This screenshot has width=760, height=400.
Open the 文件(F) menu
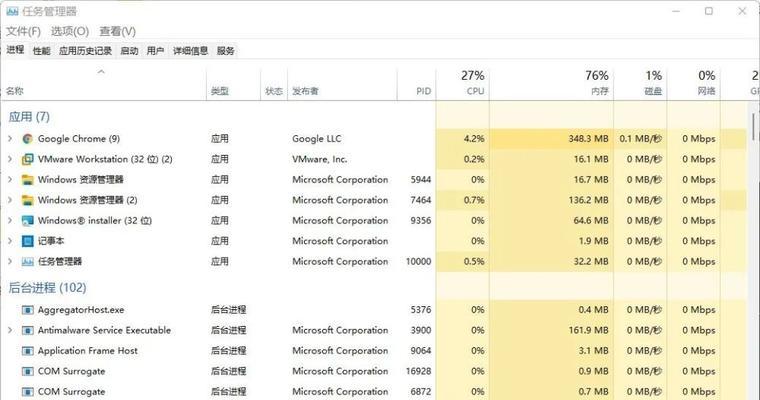tap(23, 32)
